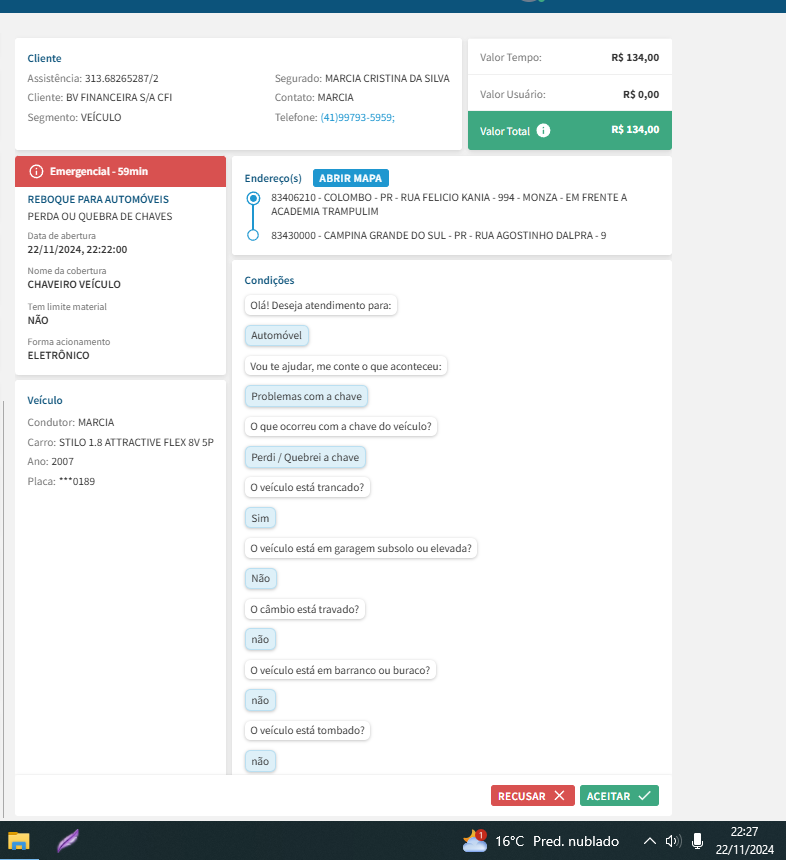Click the assistência number 313.68265287/2
This screenshot has height=860, width=786.
click(121, 78)
